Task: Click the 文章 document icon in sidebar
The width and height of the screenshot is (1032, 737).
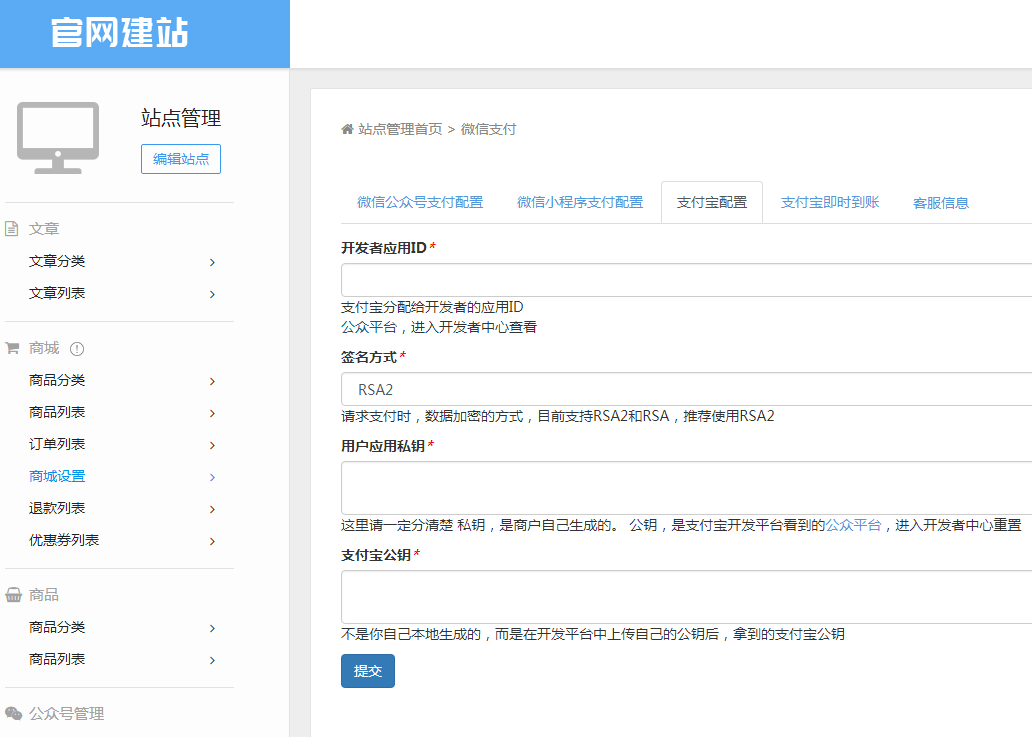Action: 14,228
